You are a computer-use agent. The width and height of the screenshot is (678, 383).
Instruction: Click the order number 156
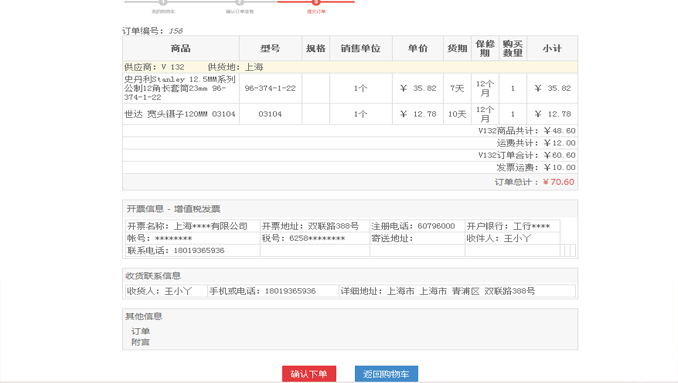(176, 31)
